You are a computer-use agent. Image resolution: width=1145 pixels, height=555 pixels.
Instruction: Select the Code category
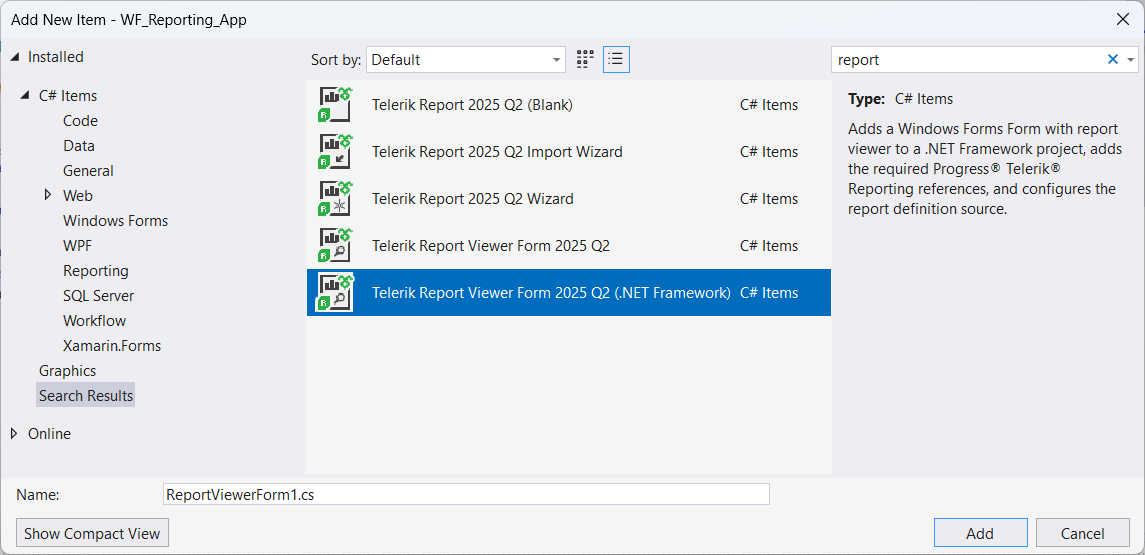click(80, 120)
